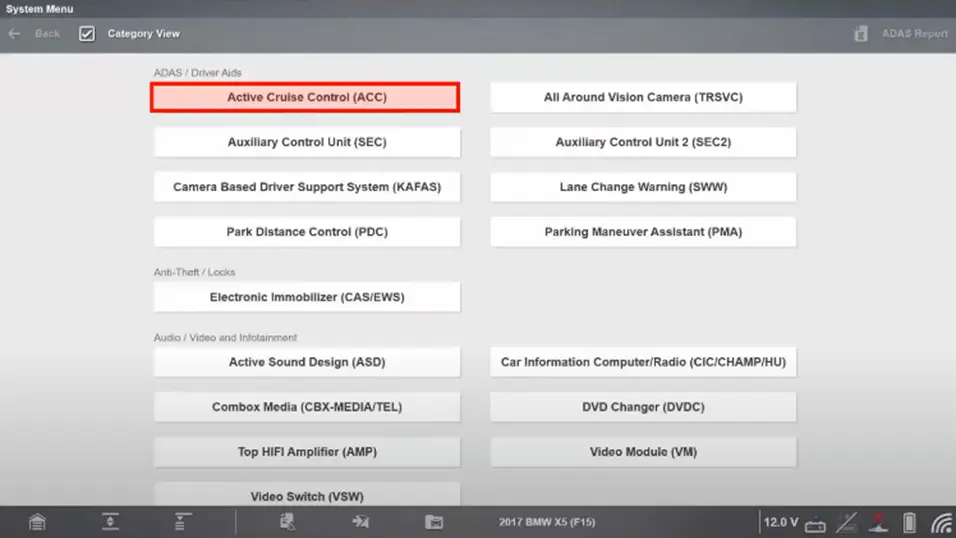Image resolution: width=956 pixels, height=538 pixels.
Task: Click the 12.0 V vehicle voltage indicator
Action: (781, 522)
